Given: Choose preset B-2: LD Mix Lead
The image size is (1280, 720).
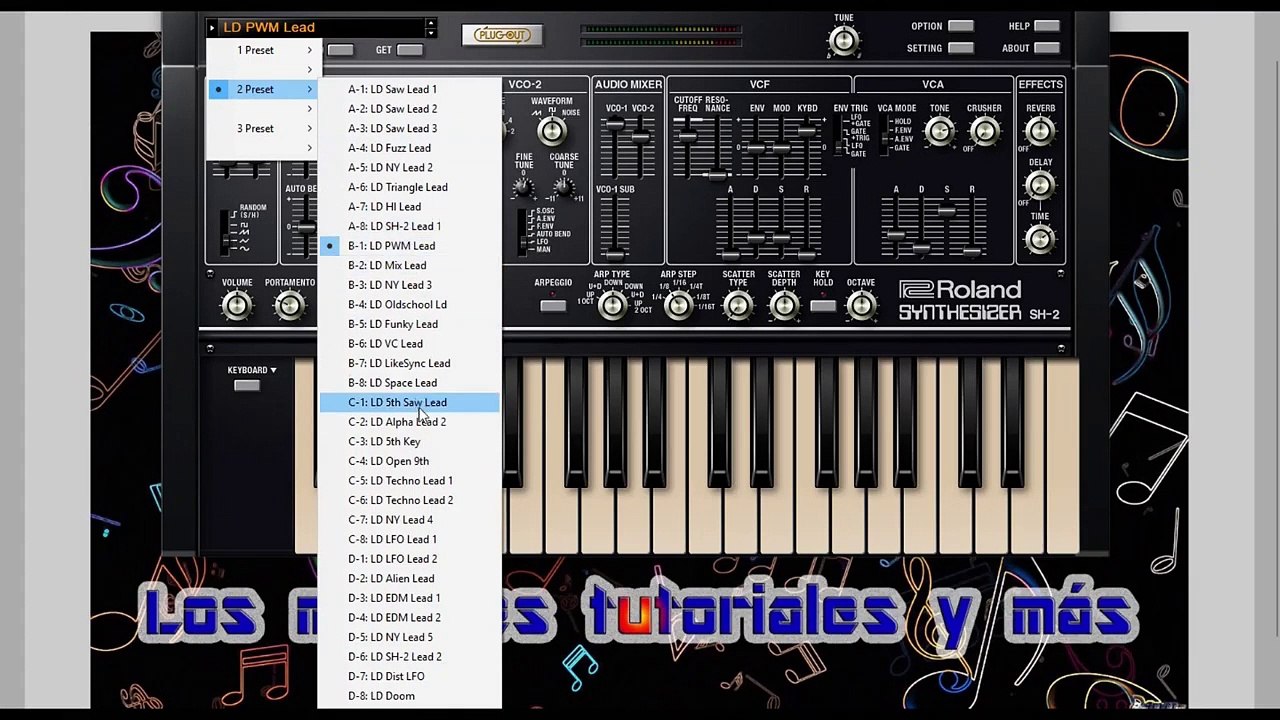Looking at the screenshot, I should [410, 265].
